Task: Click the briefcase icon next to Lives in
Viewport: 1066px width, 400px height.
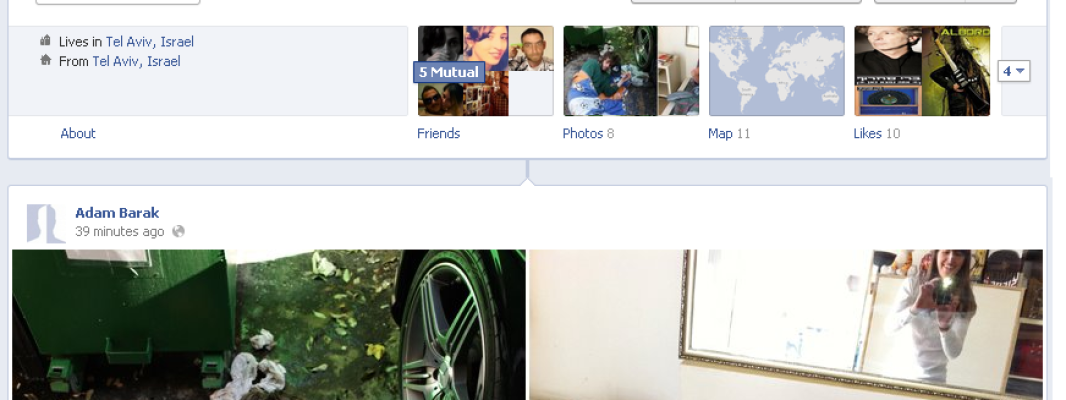Action: coord(46,41)
